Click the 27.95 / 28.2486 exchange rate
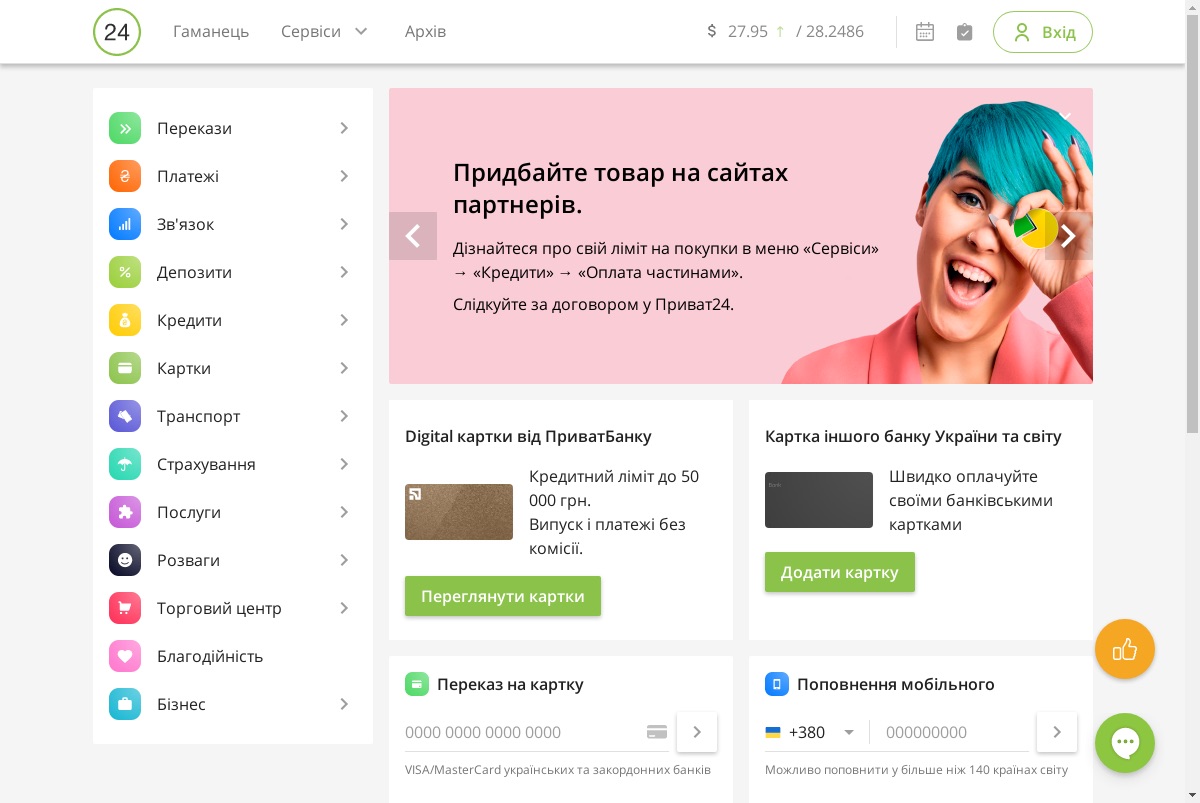 pos(796,31)
